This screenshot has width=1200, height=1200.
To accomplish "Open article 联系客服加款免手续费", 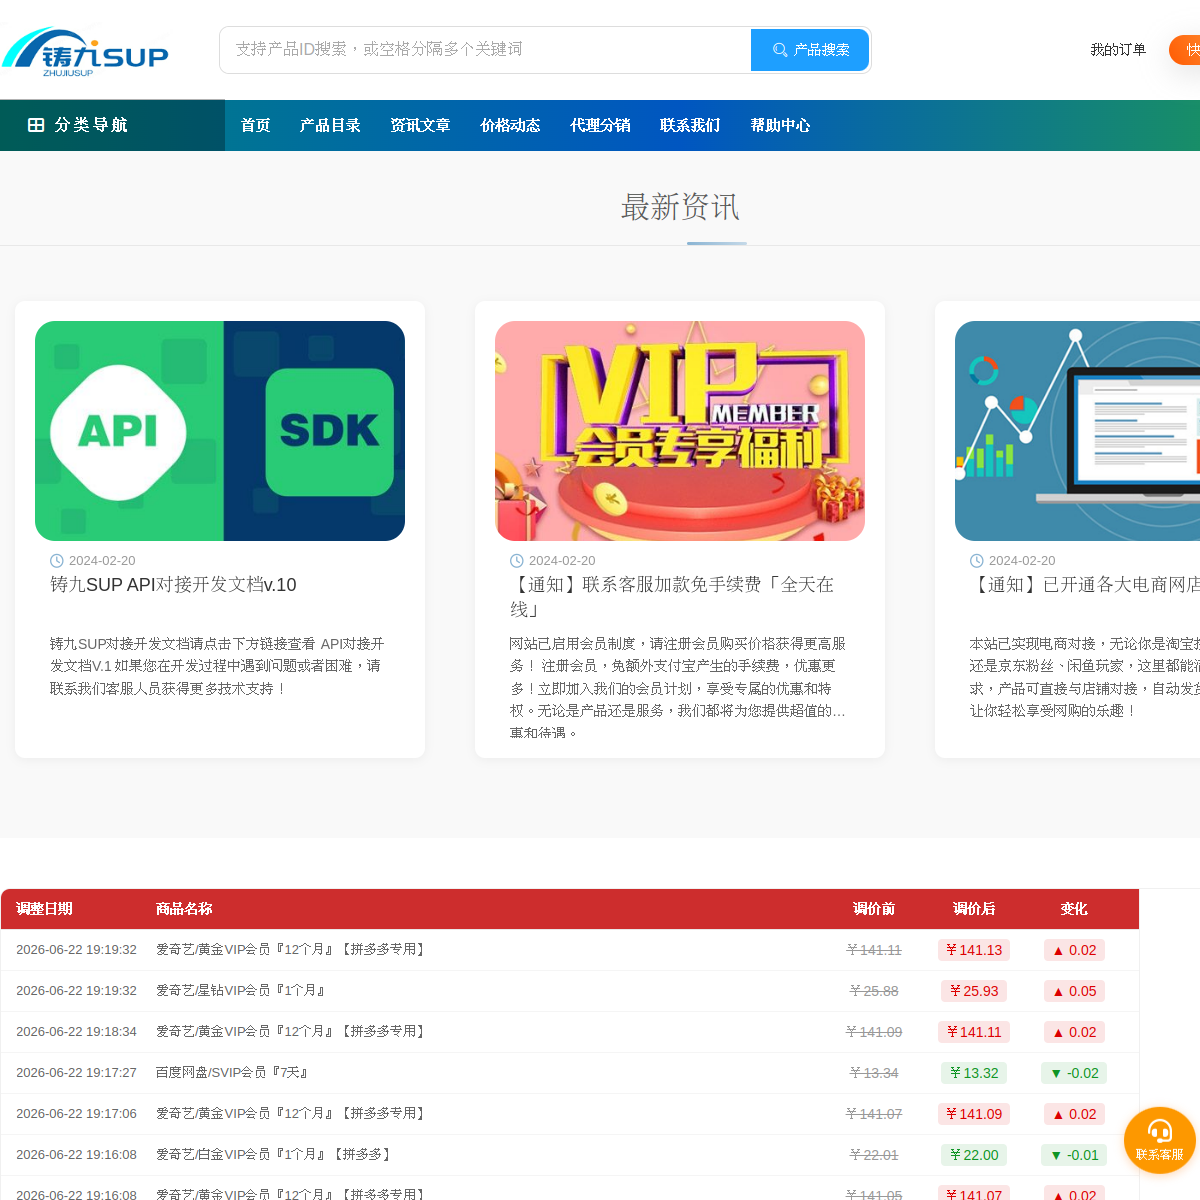I will (x=672, y=597).
